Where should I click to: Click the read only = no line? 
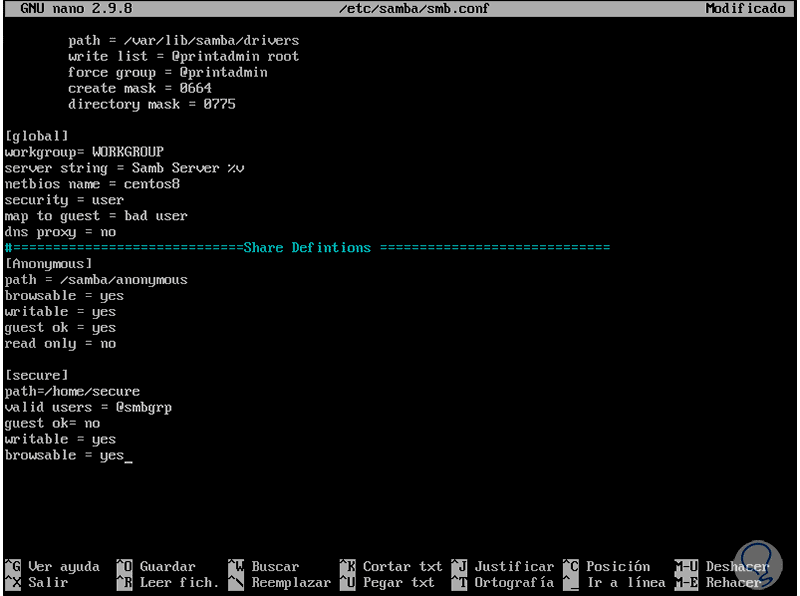tap(60, 344)
